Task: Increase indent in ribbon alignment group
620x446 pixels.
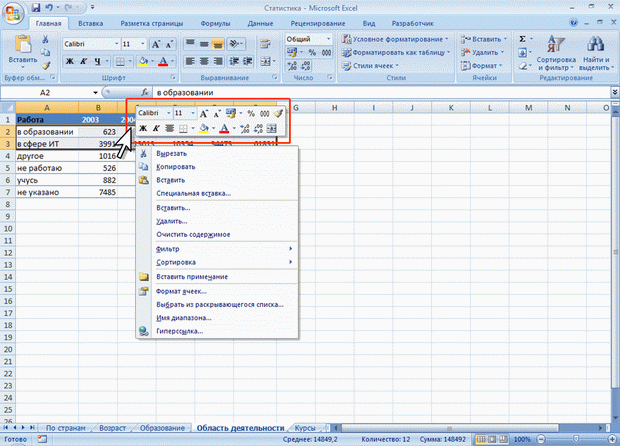Action: pos(248,61)
